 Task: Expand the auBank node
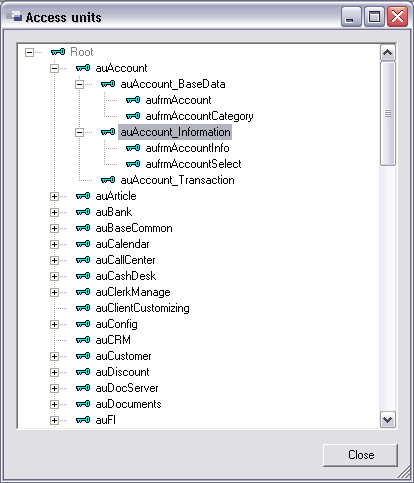[54, 212]
